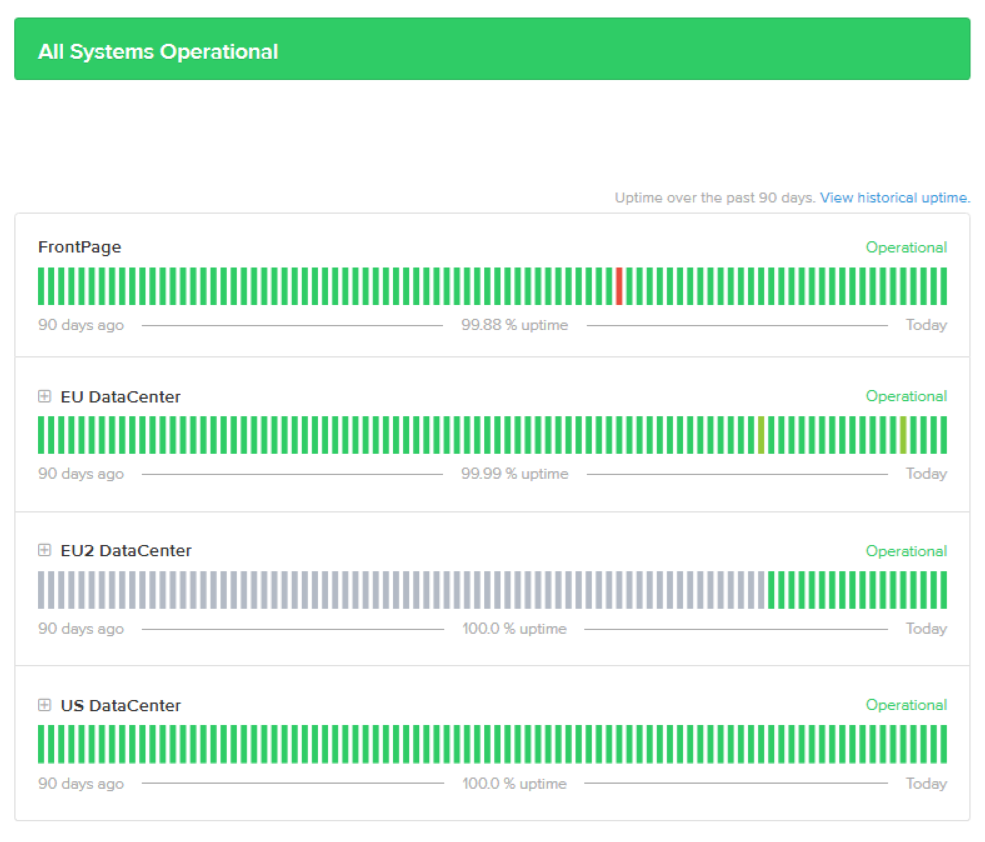Expand the EU DataCenter component group

tap(44, 397)
